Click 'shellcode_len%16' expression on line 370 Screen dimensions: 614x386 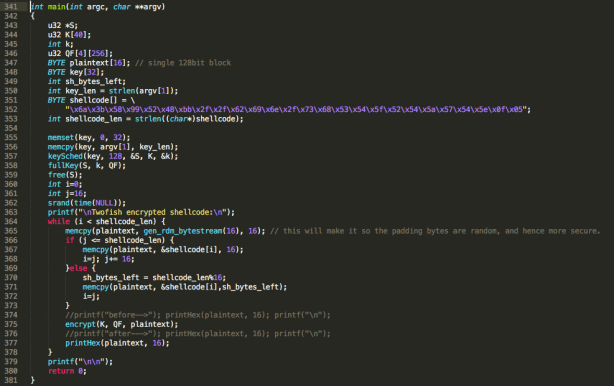[187, 278]
